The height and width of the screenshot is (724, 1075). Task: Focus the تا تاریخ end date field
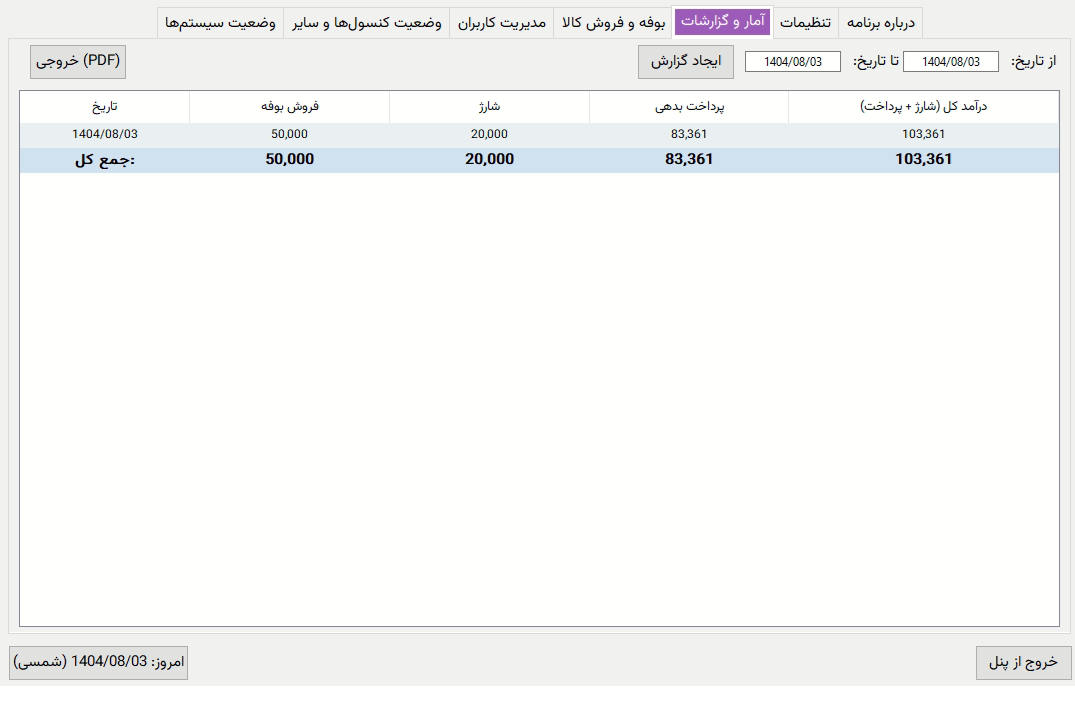point(792,62)
